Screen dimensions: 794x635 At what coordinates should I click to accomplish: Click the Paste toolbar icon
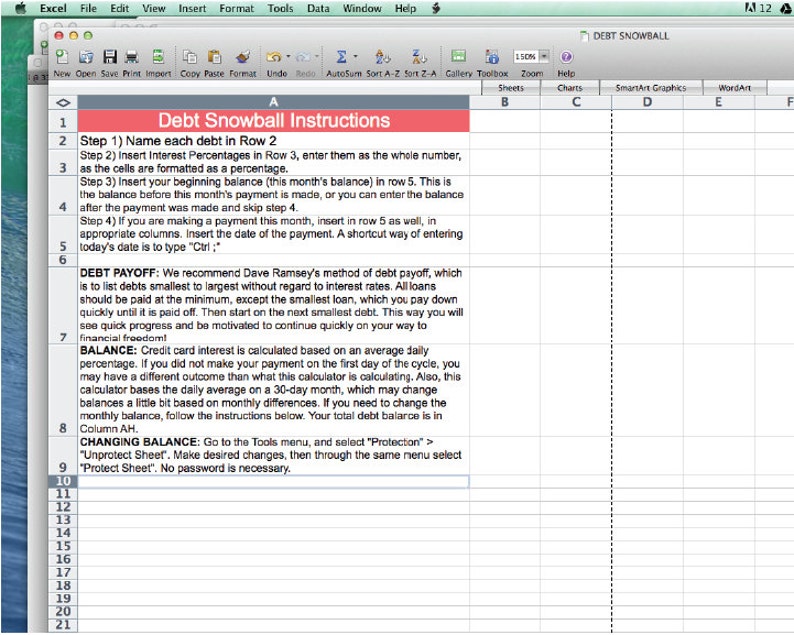(x=214, y=57)
